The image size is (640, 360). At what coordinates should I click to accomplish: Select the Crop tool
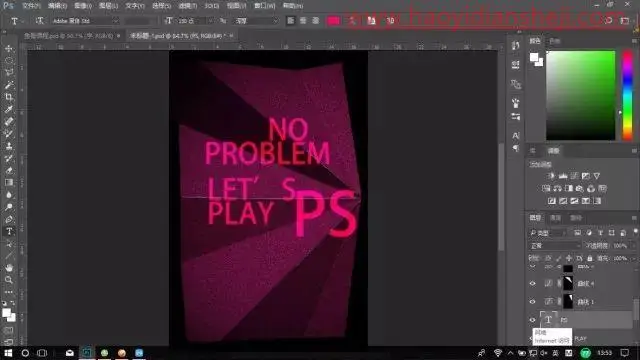pyautogui.click(x=9, y=97)
